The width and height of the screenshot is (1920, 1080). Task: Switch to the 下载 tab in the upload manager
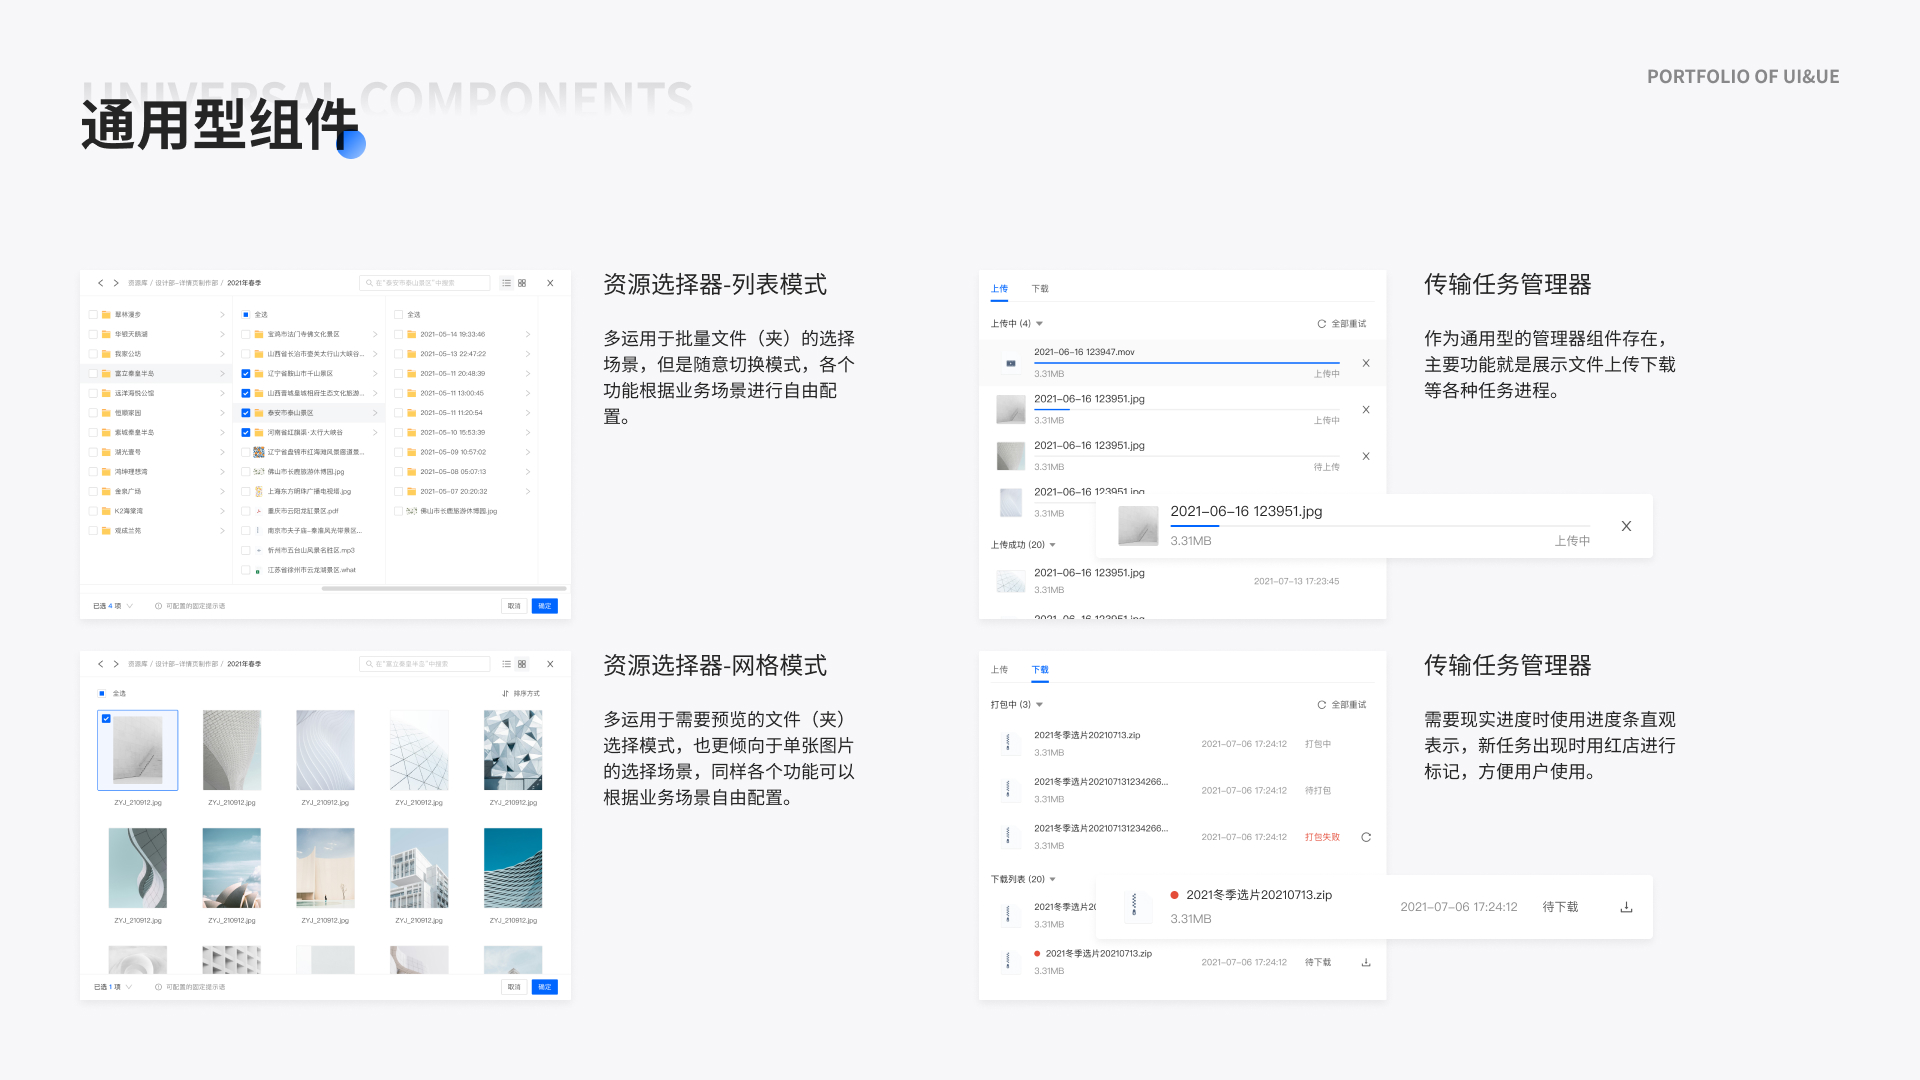[1040, 288]
